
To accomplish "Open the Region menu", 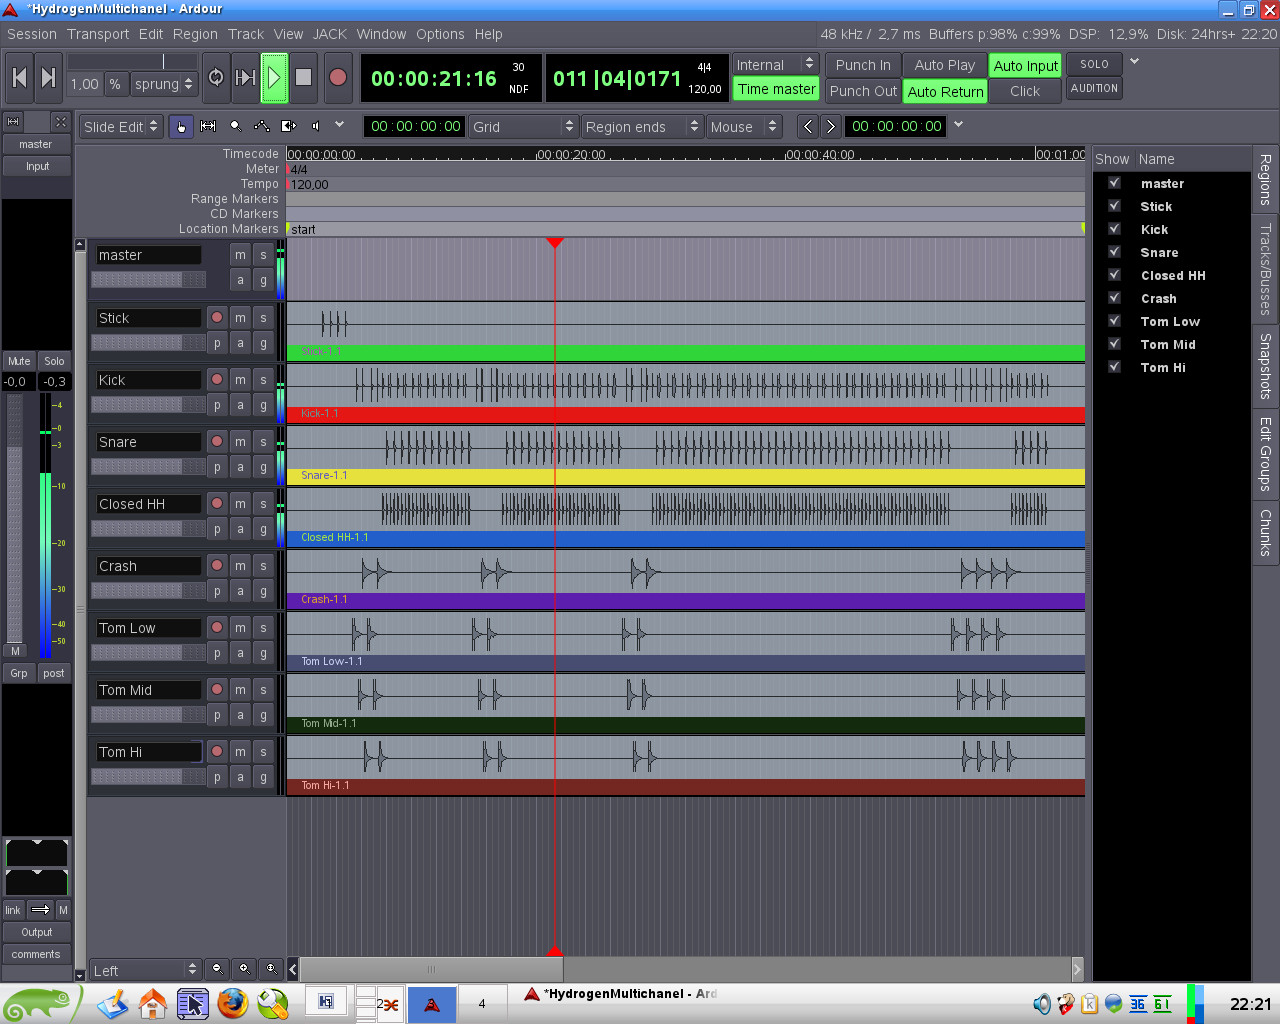I will point(195,34).
